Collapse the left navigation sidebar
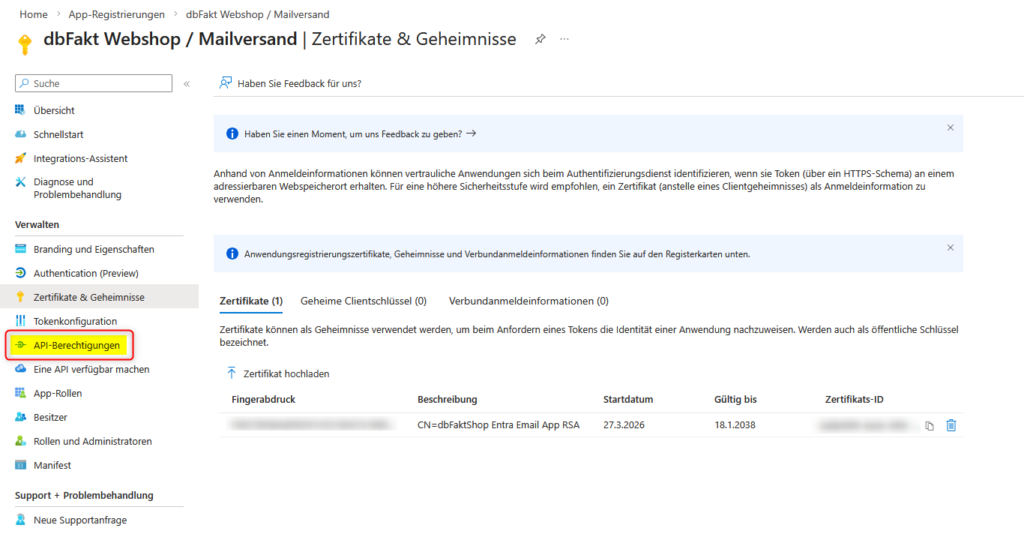Screen dimensions: 1024x540 187,84
